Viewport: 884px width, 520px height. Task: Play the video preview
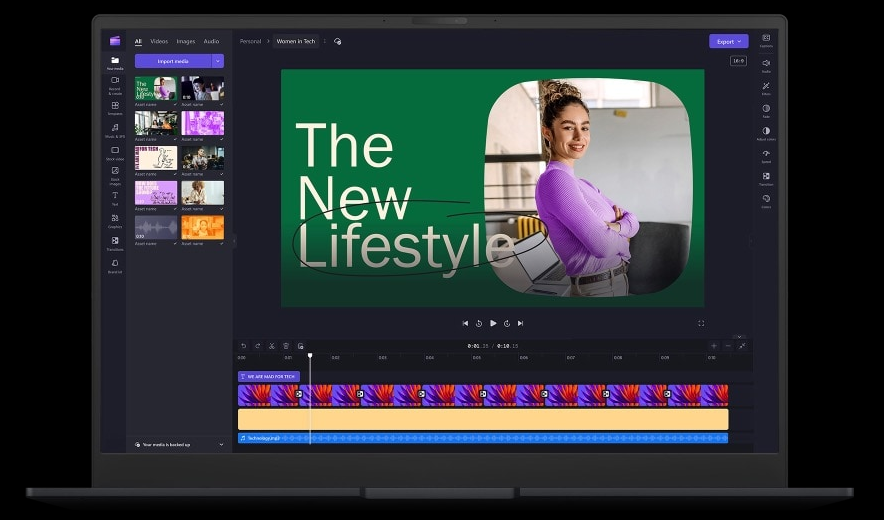[x=493, y=323]
